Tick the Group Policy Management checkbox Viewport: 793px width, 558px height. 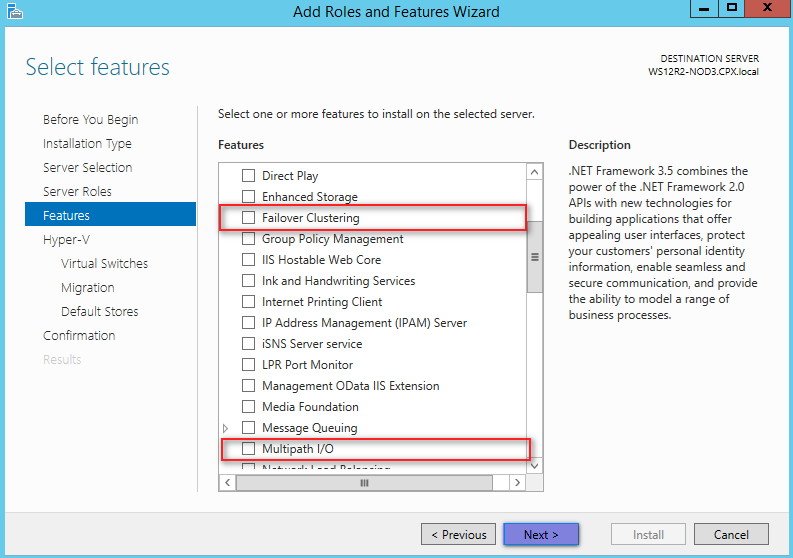248,239
